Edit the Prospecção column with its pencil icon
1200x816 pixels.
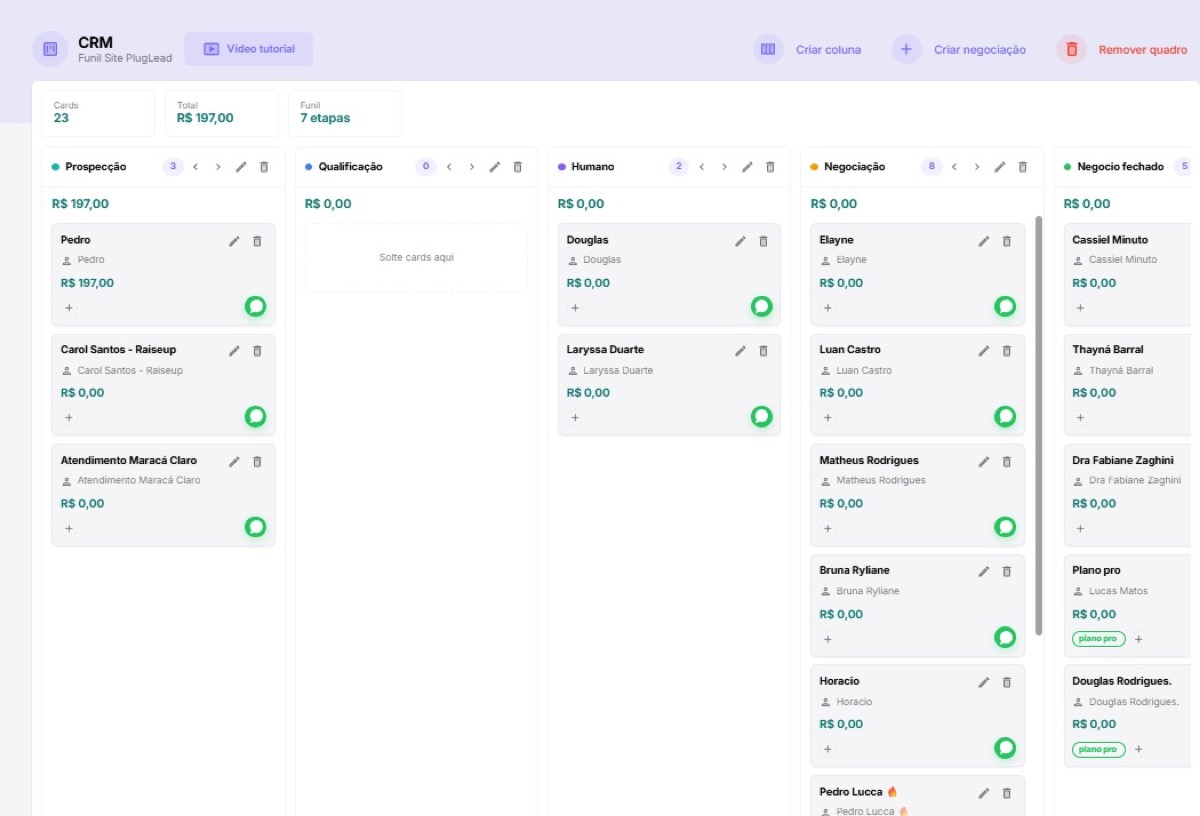point(241,167)
